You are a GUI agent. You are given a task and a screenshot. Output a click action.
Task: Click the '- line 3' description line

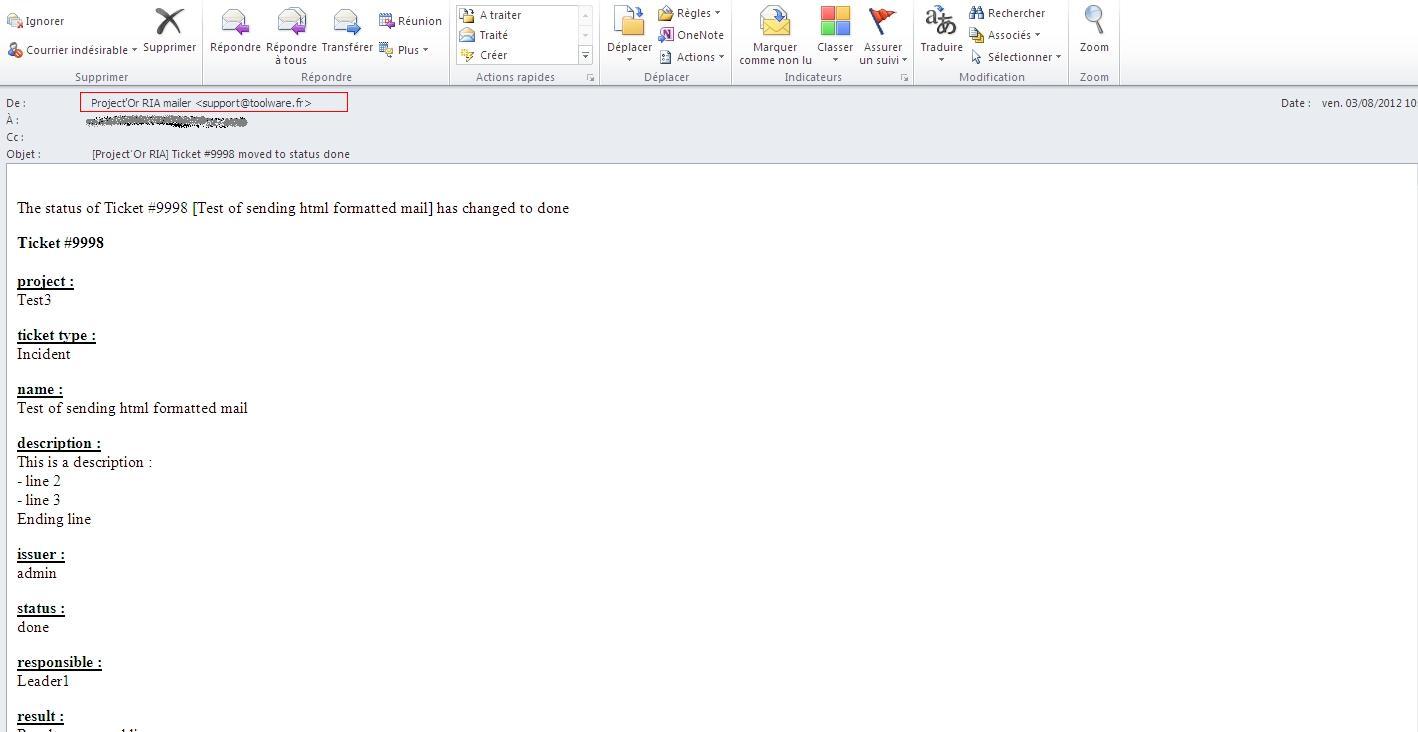tap(39, 500)
